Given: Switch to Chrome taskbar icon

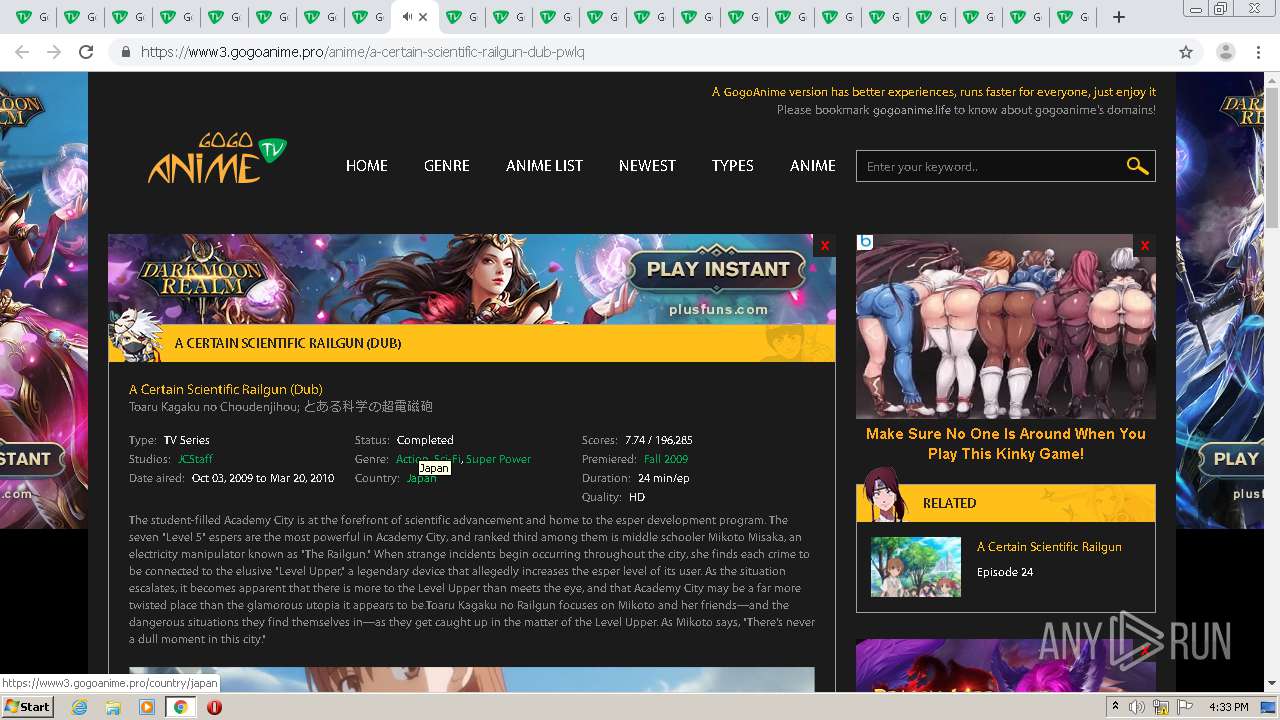Looking at the screenshot, I should [180, 707].
